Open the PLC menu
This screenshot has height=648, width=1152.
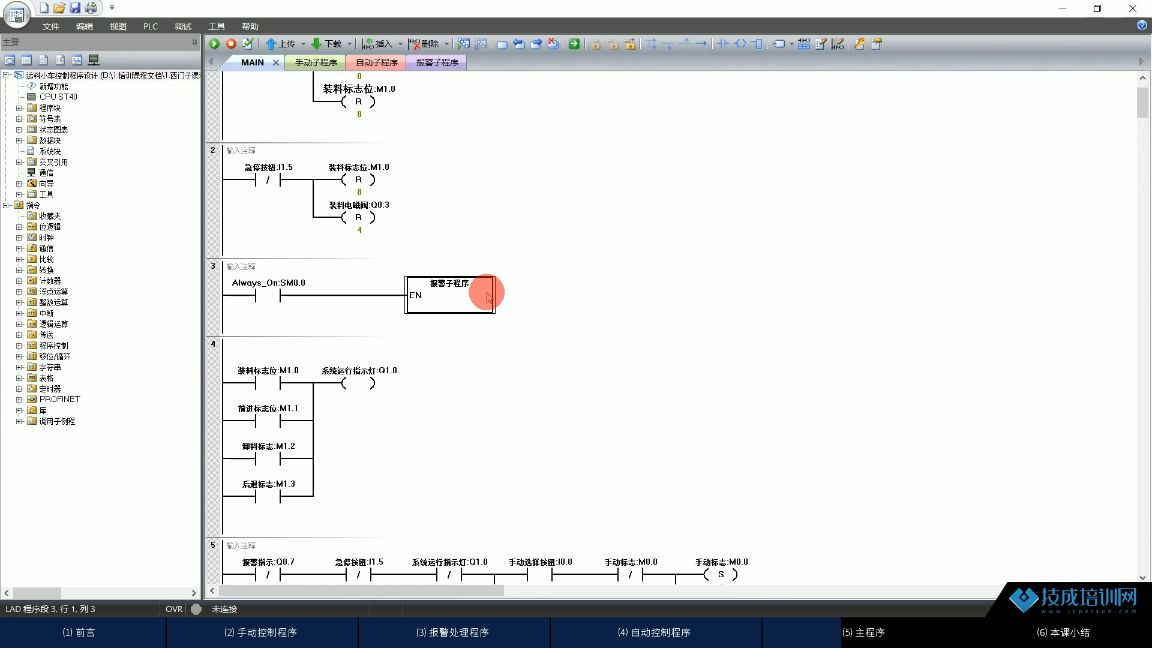click(x=151, y=26)
